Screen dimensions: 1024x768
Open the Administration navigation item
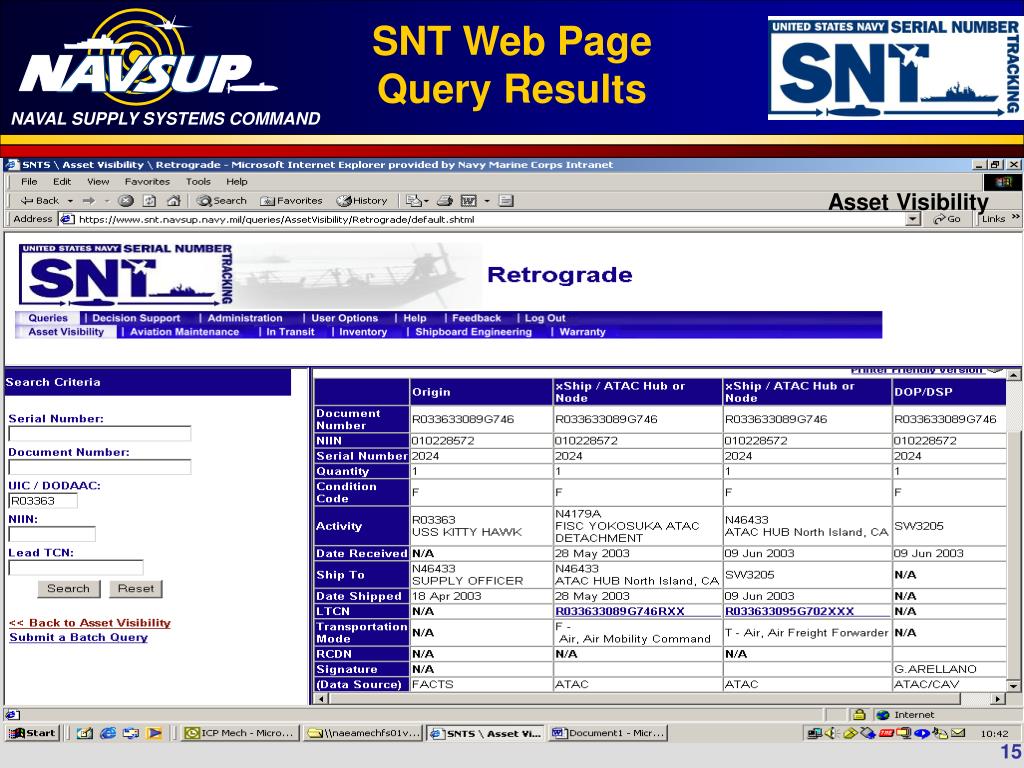245,318
